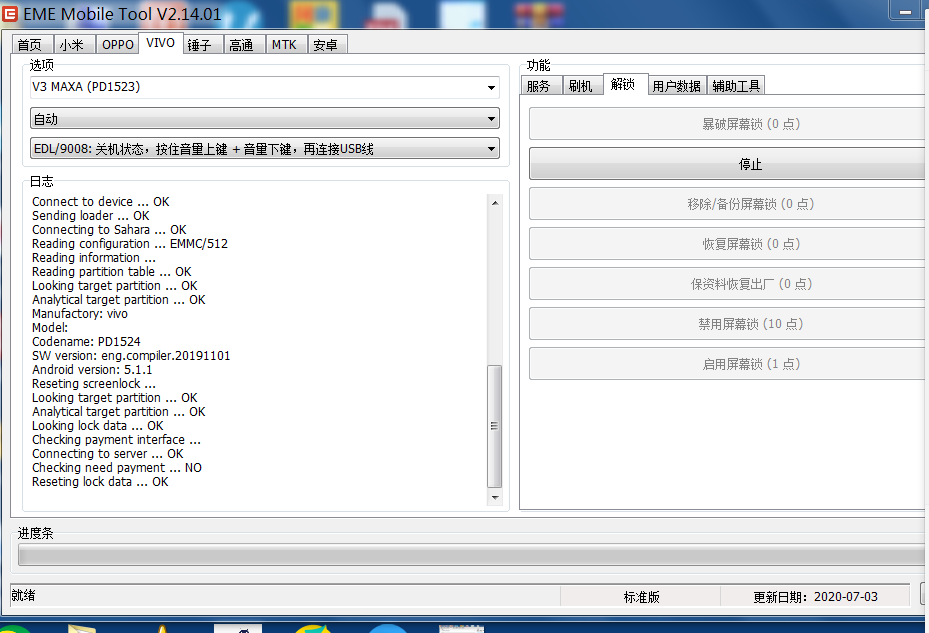Viewport: 929px width, 633px height.
Task: Open the 小米 tab
Action: (x=73, y=44)
